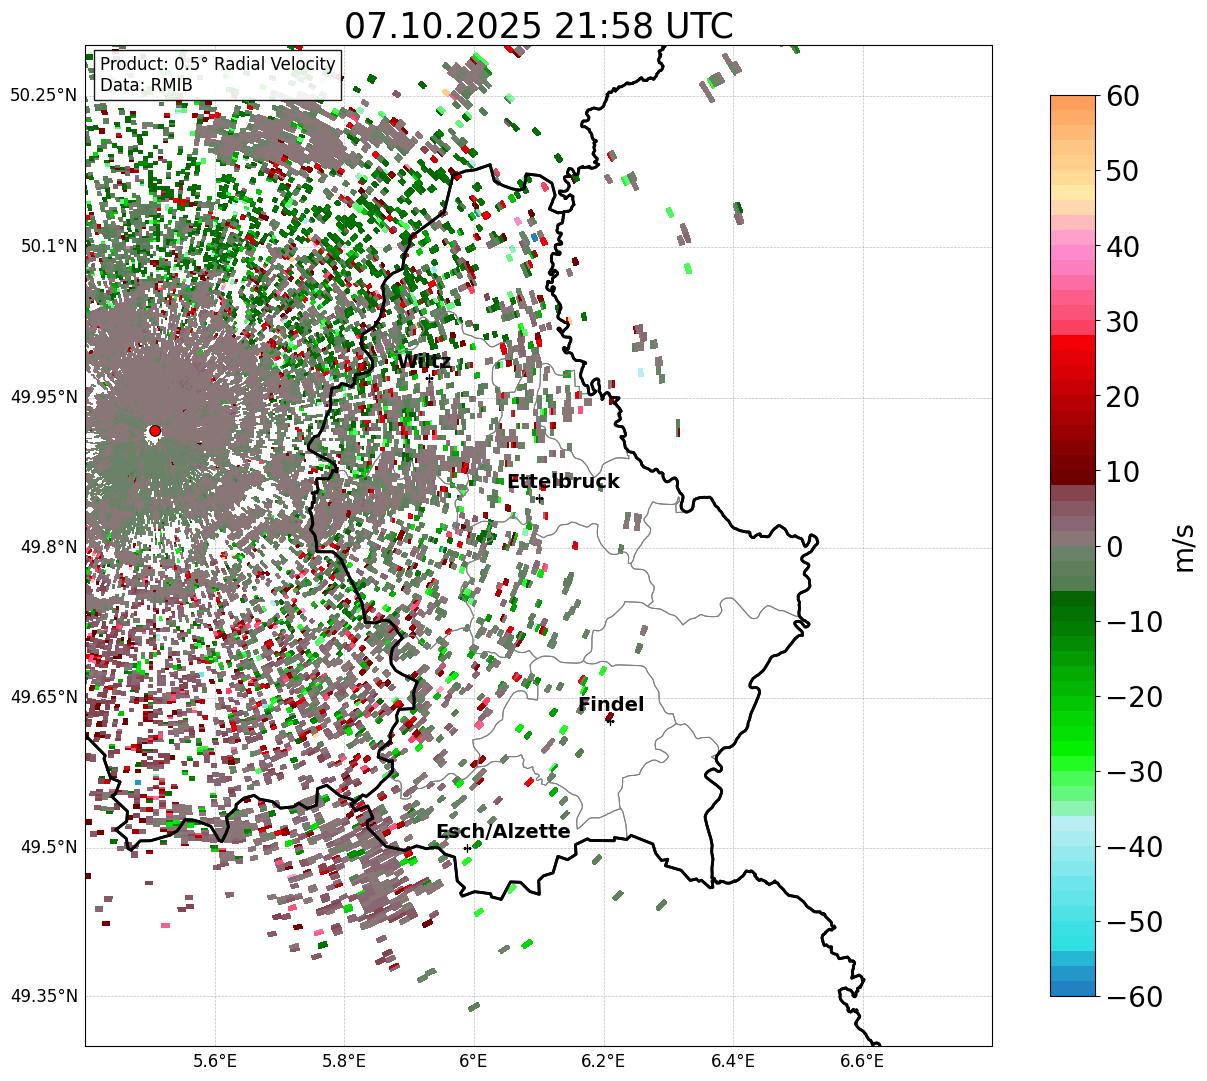1207x1081 pixels.
Task: Click the colorbar −10 tick label
Action: pyautogui.click(x=1134, y=621)
